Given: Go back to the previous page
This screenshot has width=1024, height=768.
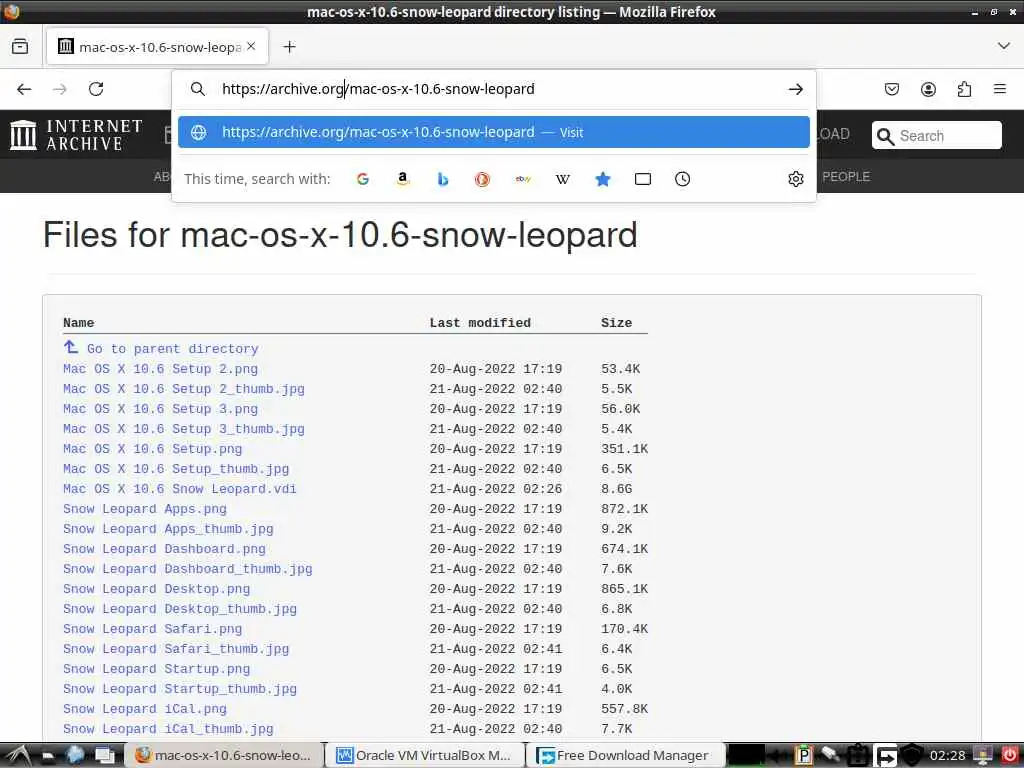Looking at the screenshot, I should 24,89.
